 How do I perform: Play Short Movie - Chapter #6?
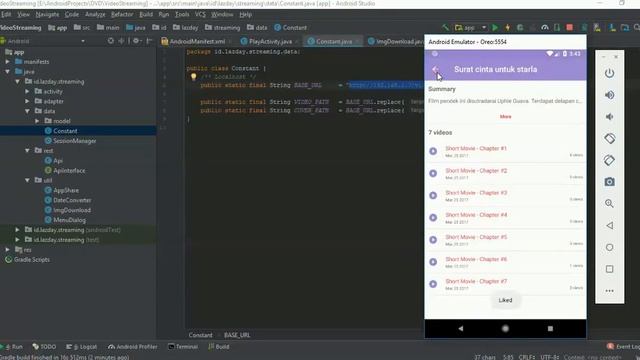433,262
